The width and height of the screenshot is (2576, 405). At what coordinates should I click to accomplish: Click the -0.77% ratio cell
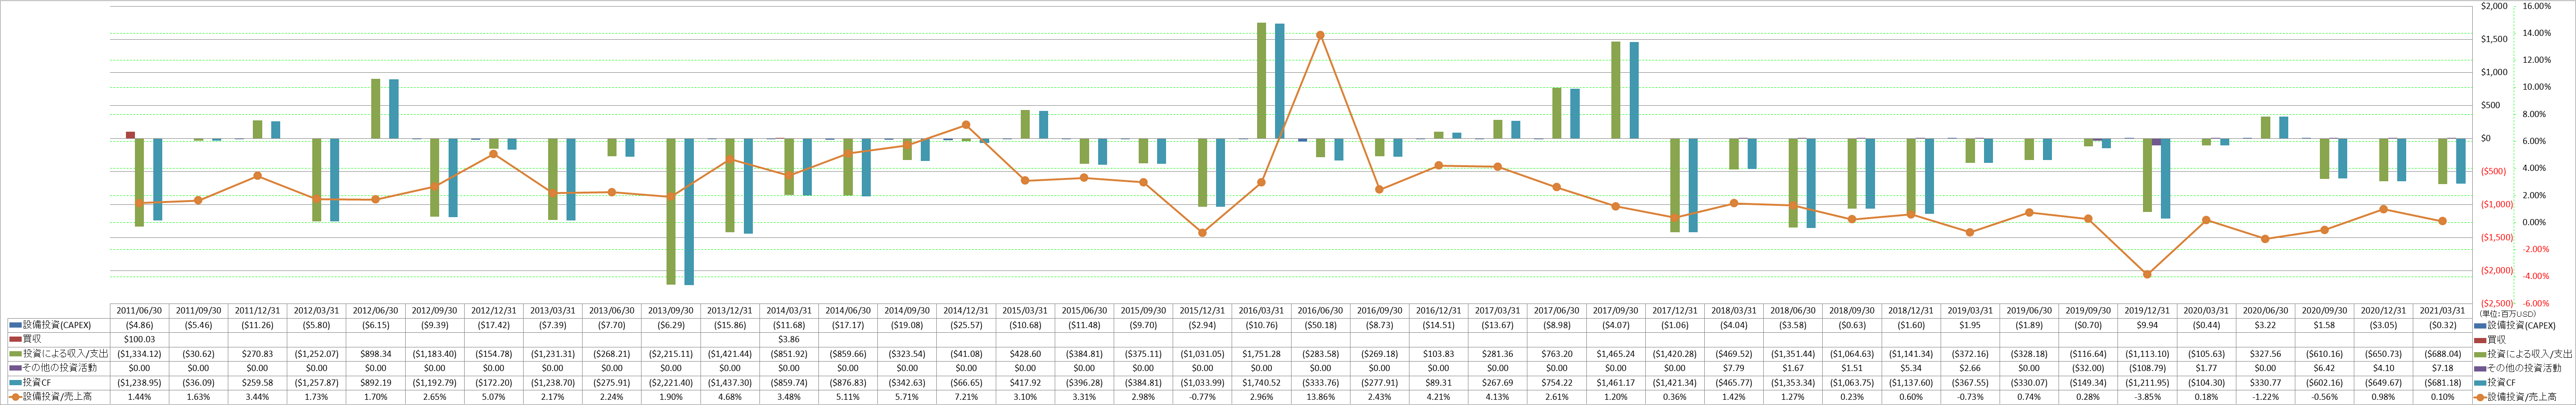click(x=1203, y=397)
